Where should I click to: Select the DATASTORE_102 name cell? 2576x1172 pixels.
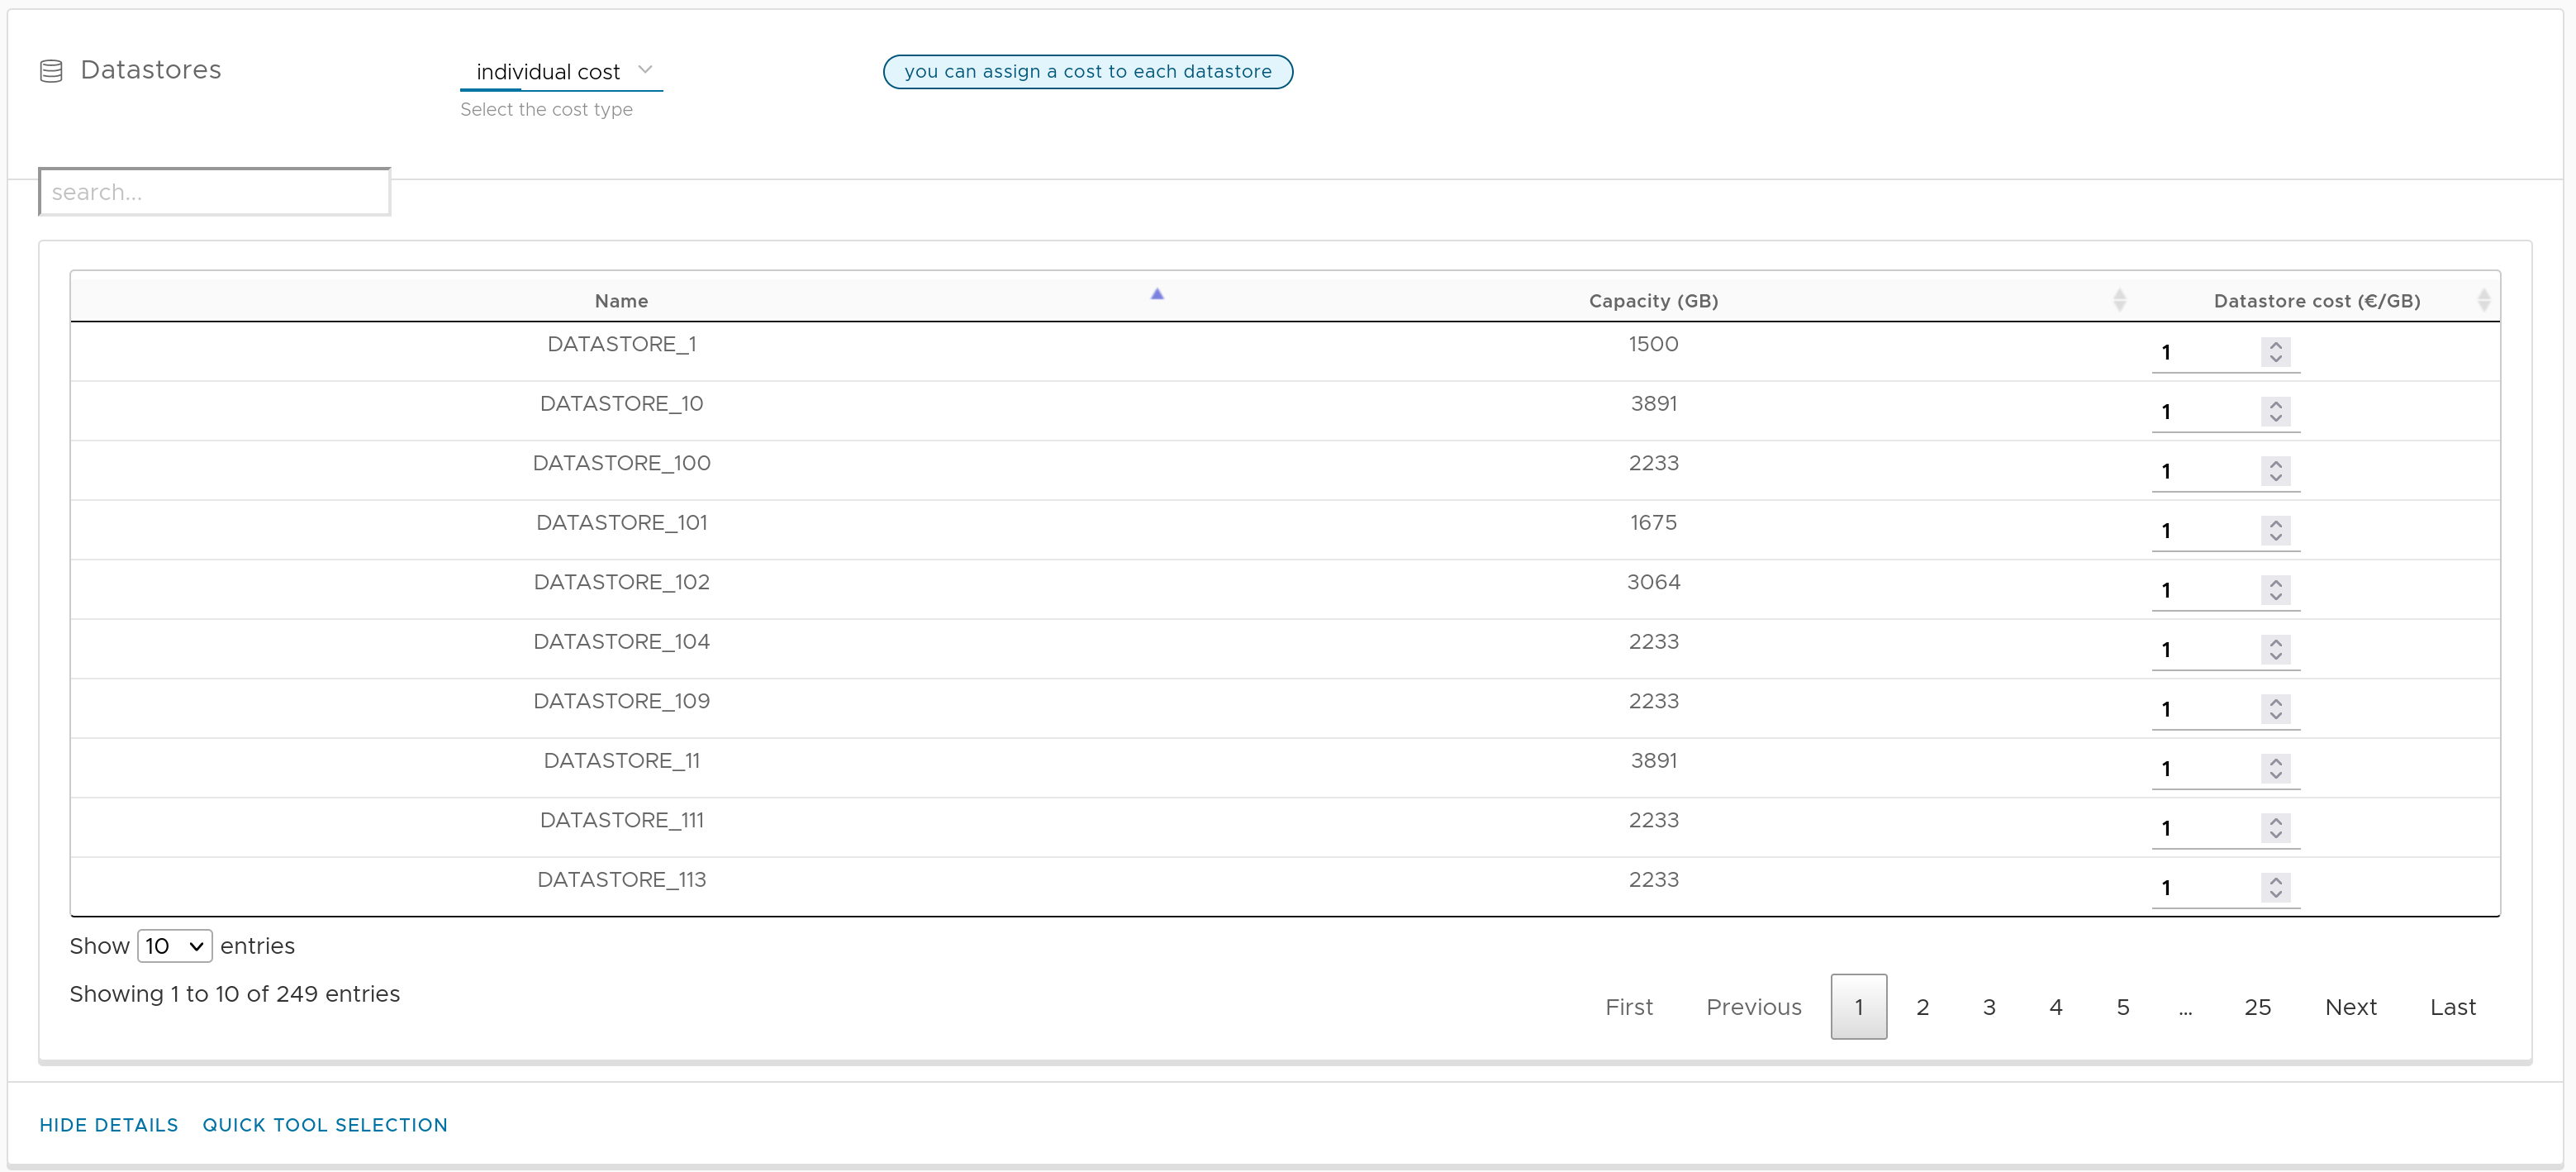621,582
